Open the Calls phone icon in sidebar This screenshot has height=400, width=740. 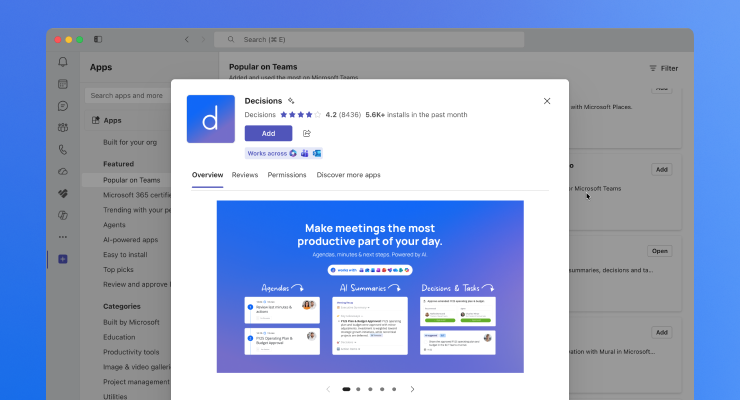click(63, 150)
